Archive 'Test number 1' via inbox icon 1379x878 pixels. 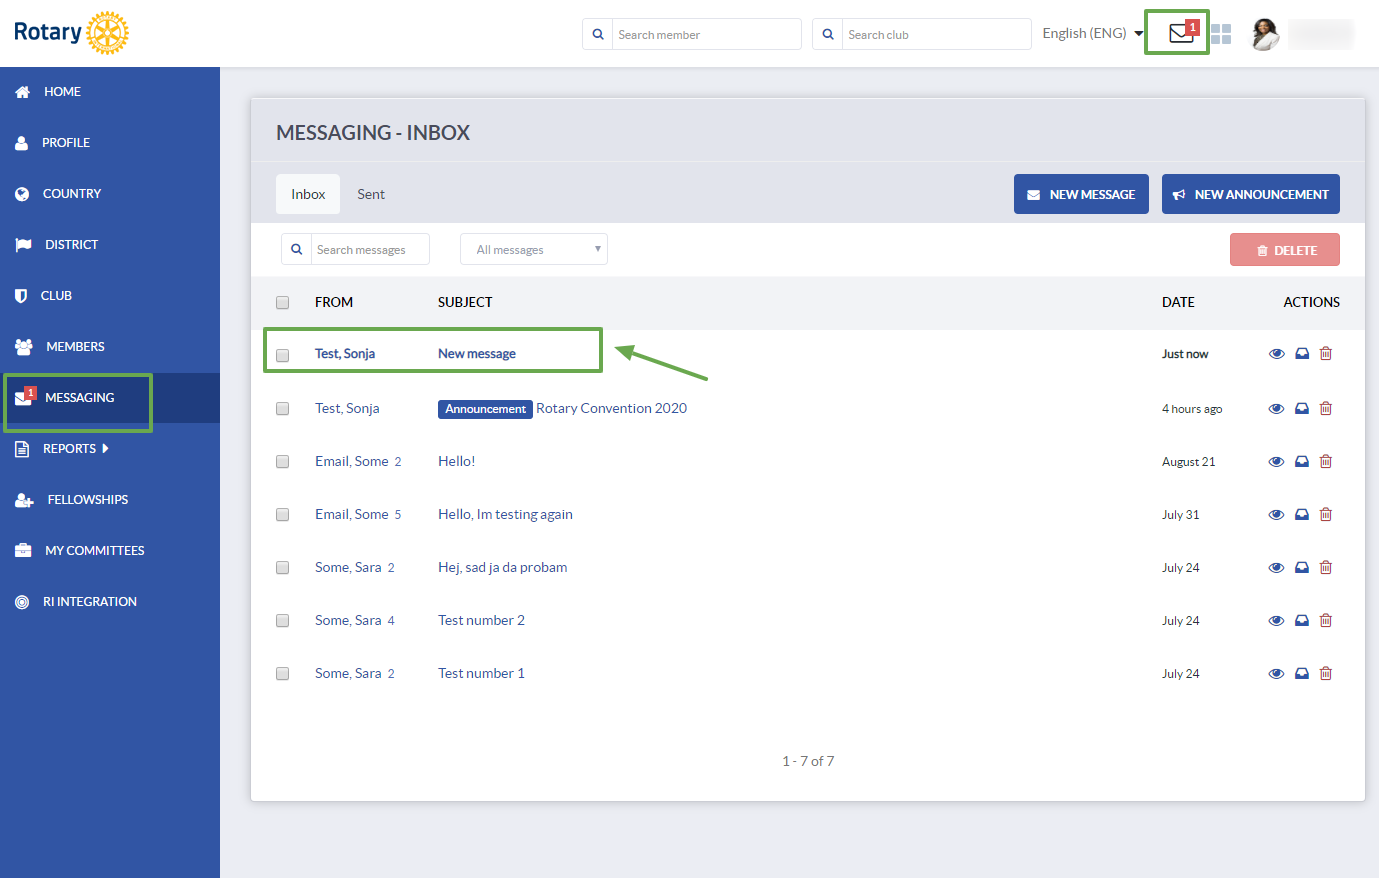coord(1302,673)
